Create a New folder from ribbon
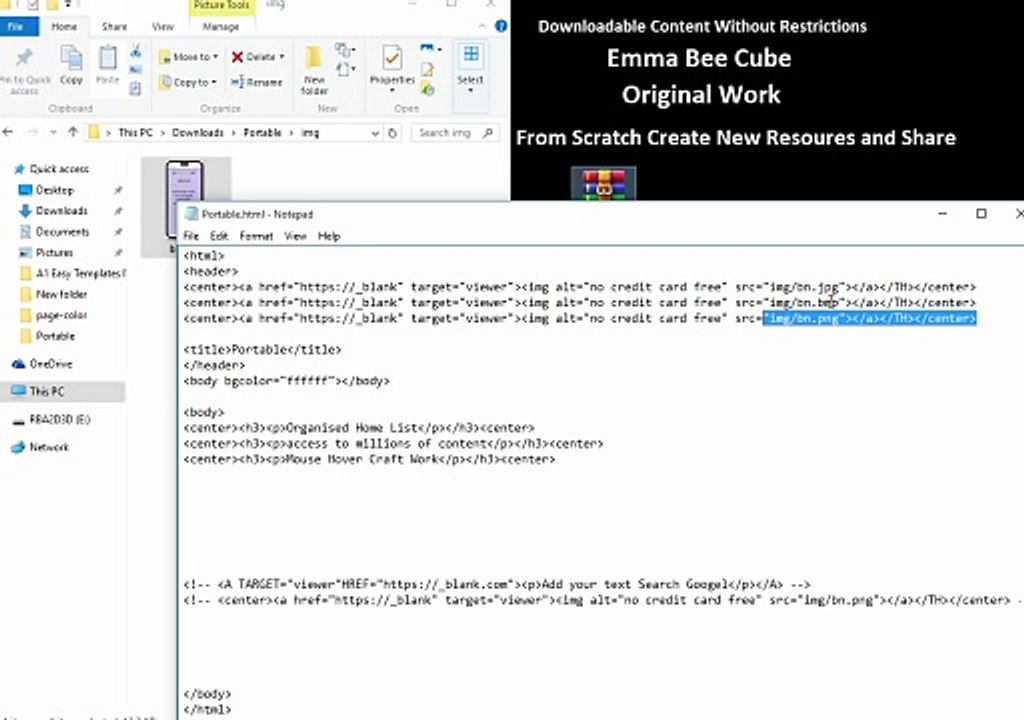 click(x=314, y=69)
